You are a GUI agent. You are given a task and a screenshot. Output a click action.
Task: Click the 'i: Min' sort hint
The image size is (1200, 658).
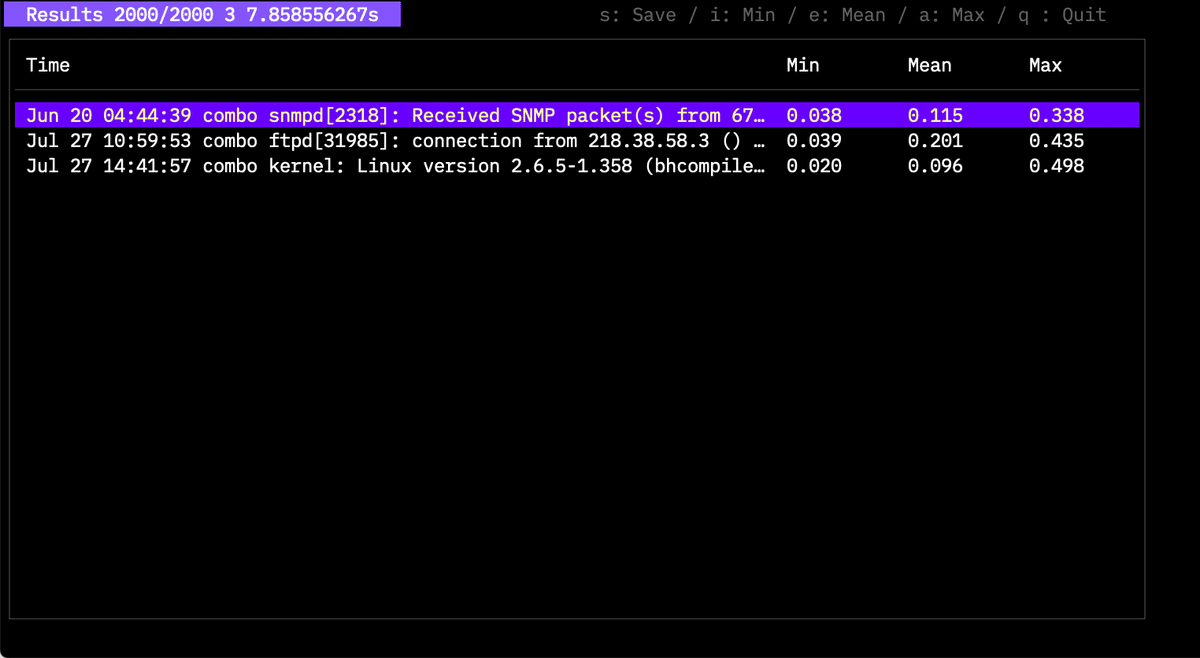point(742,15)
